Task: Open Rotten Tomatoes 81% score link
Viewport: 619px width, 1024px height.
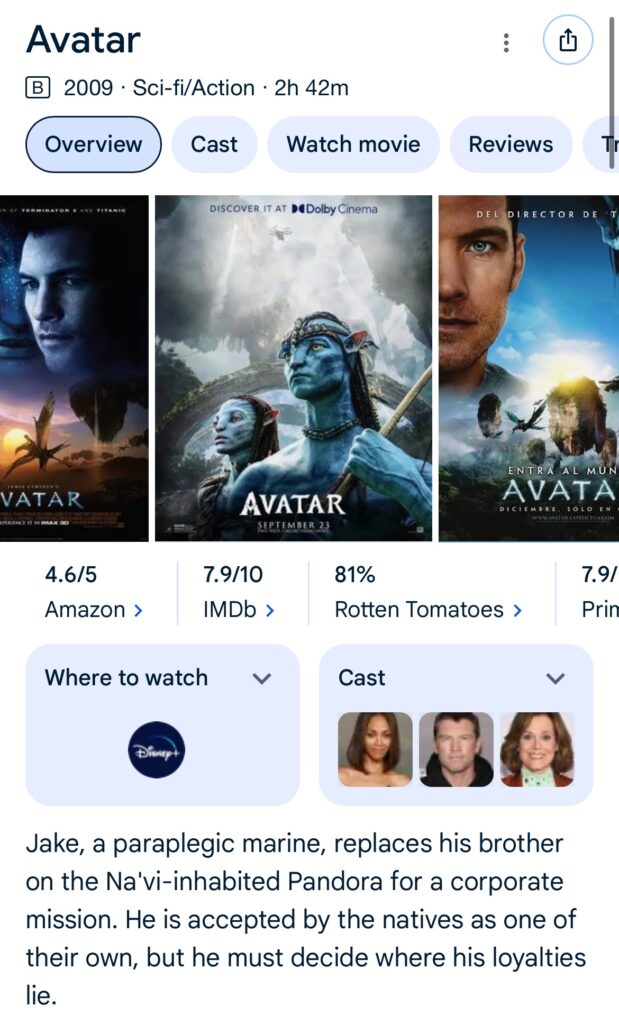Action: point(429,592)
